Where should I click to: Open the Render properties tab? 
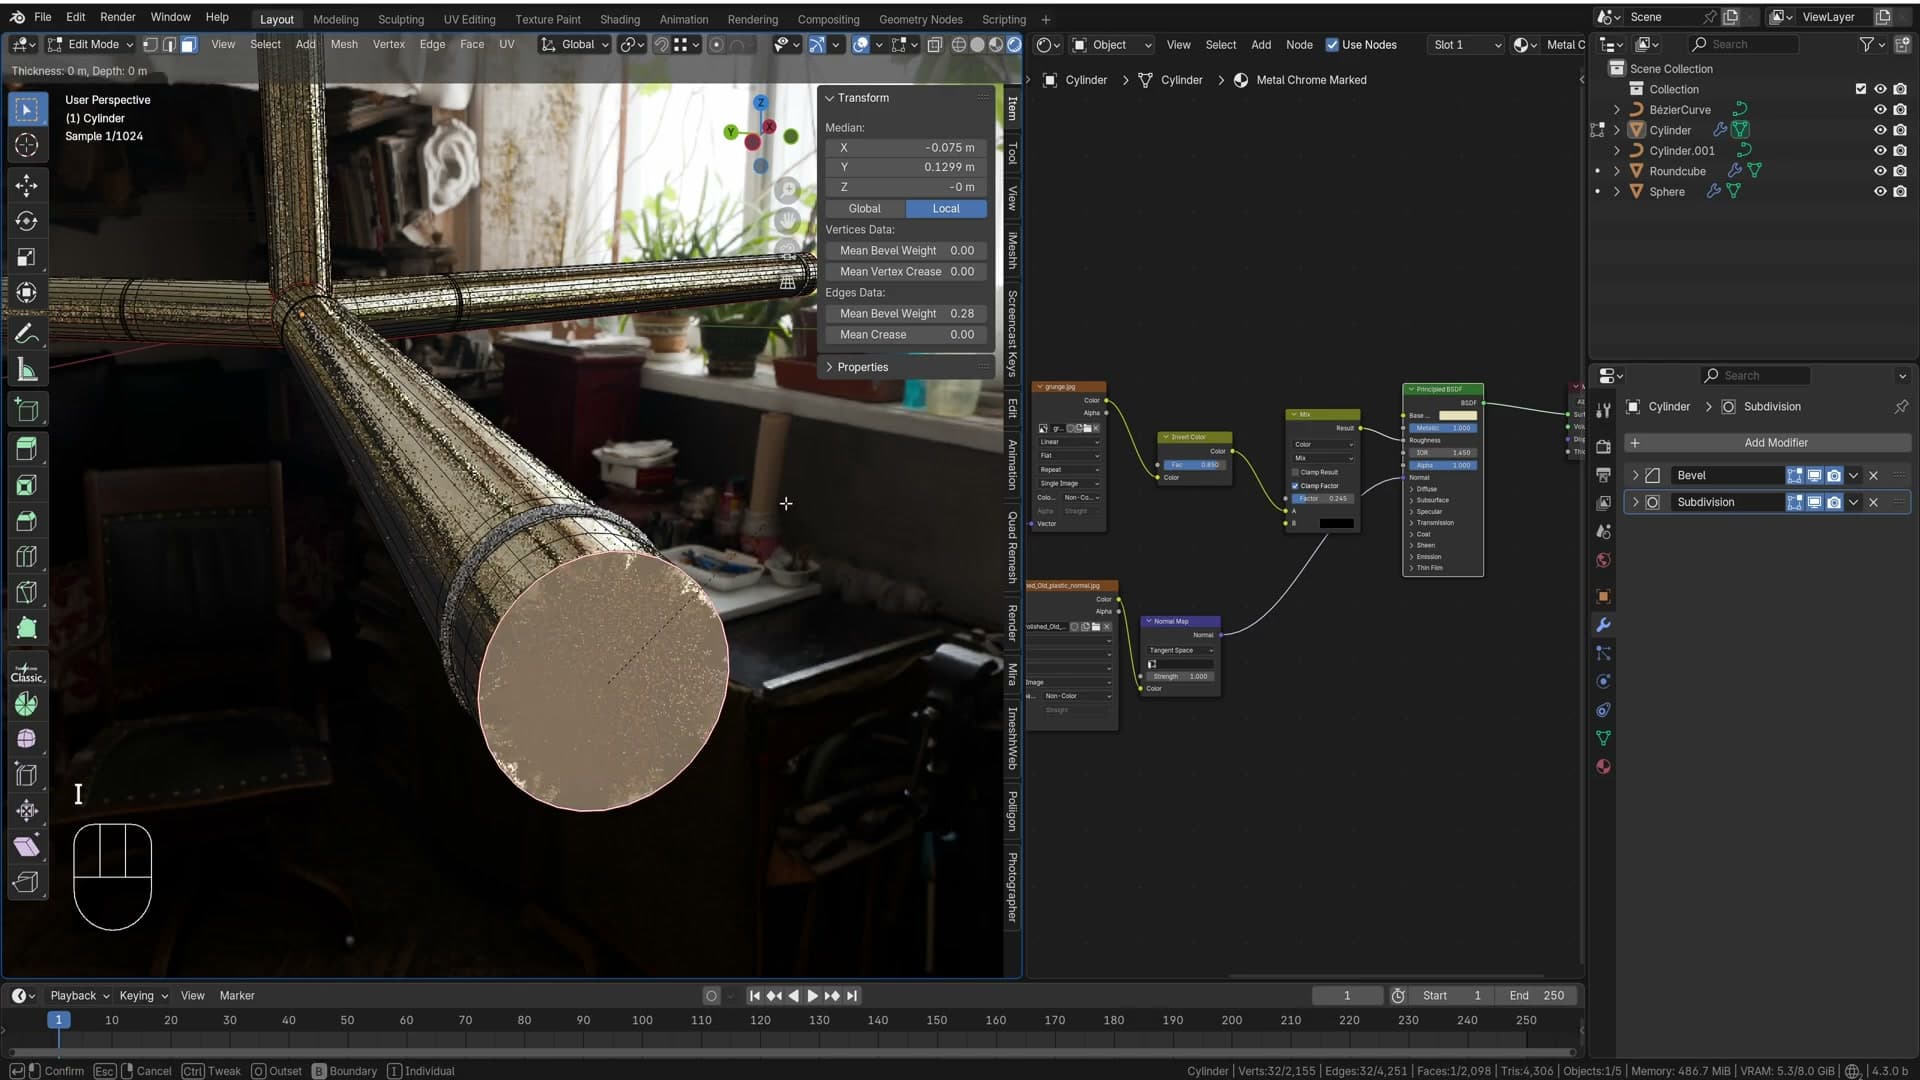pos(1603,446)
